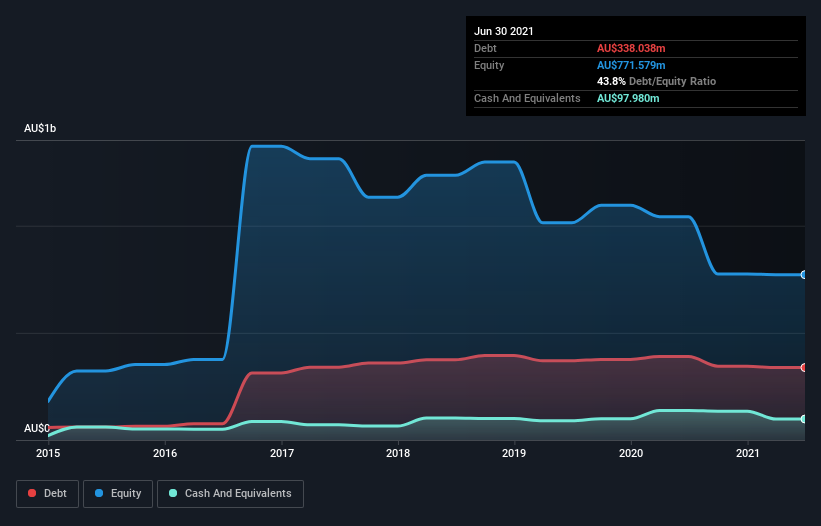The height and width of the screenshot is (526, 821).
Task: Click the 2016 x-axis label
Action: coord(165,453)
